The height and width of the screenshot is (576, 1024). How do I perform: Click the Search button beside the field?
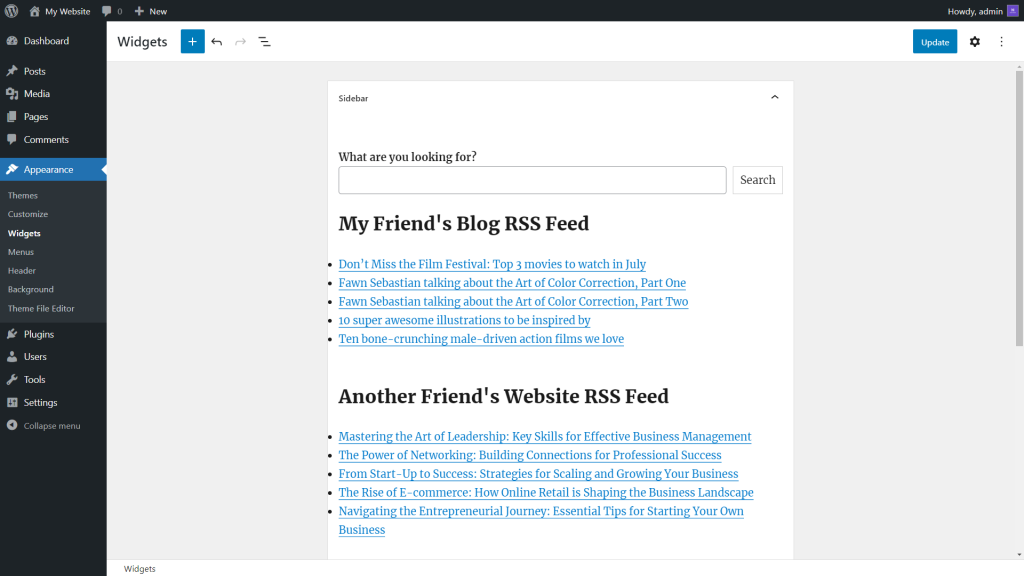pyautogui.click(x=757, y=180)
